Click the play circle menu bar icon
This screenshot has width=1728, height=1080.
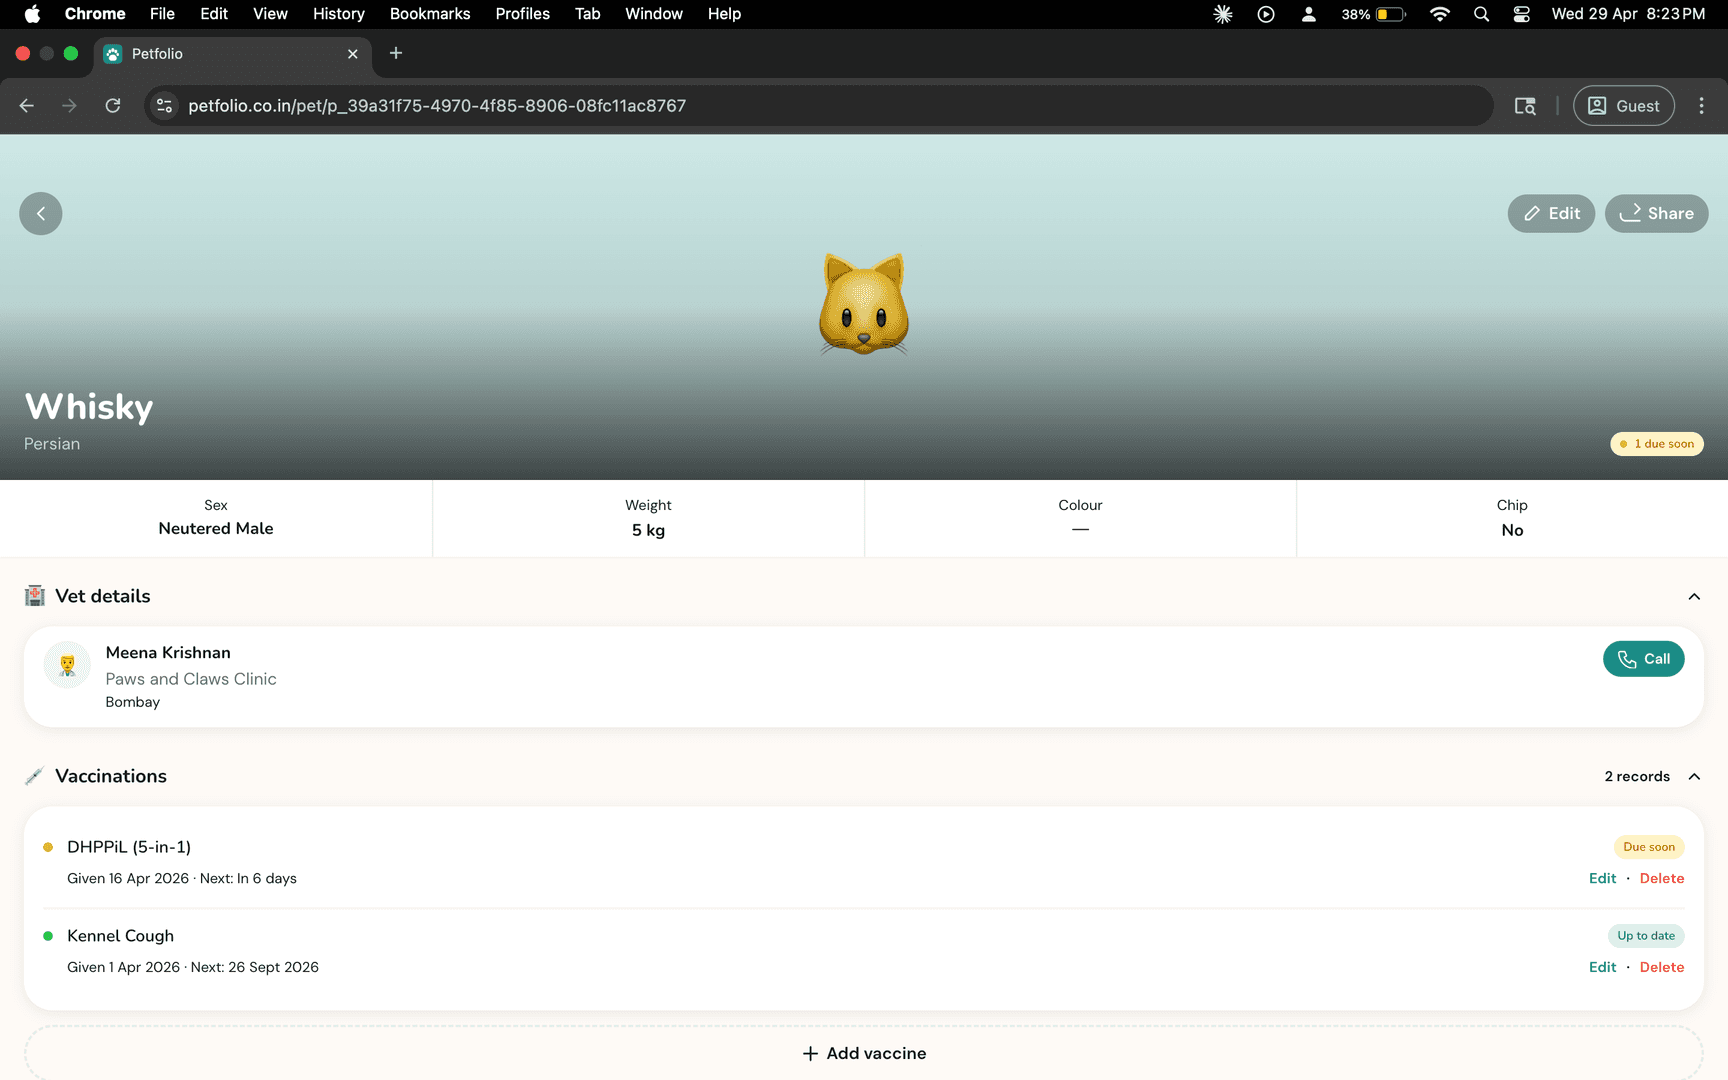click(1266, 14)
